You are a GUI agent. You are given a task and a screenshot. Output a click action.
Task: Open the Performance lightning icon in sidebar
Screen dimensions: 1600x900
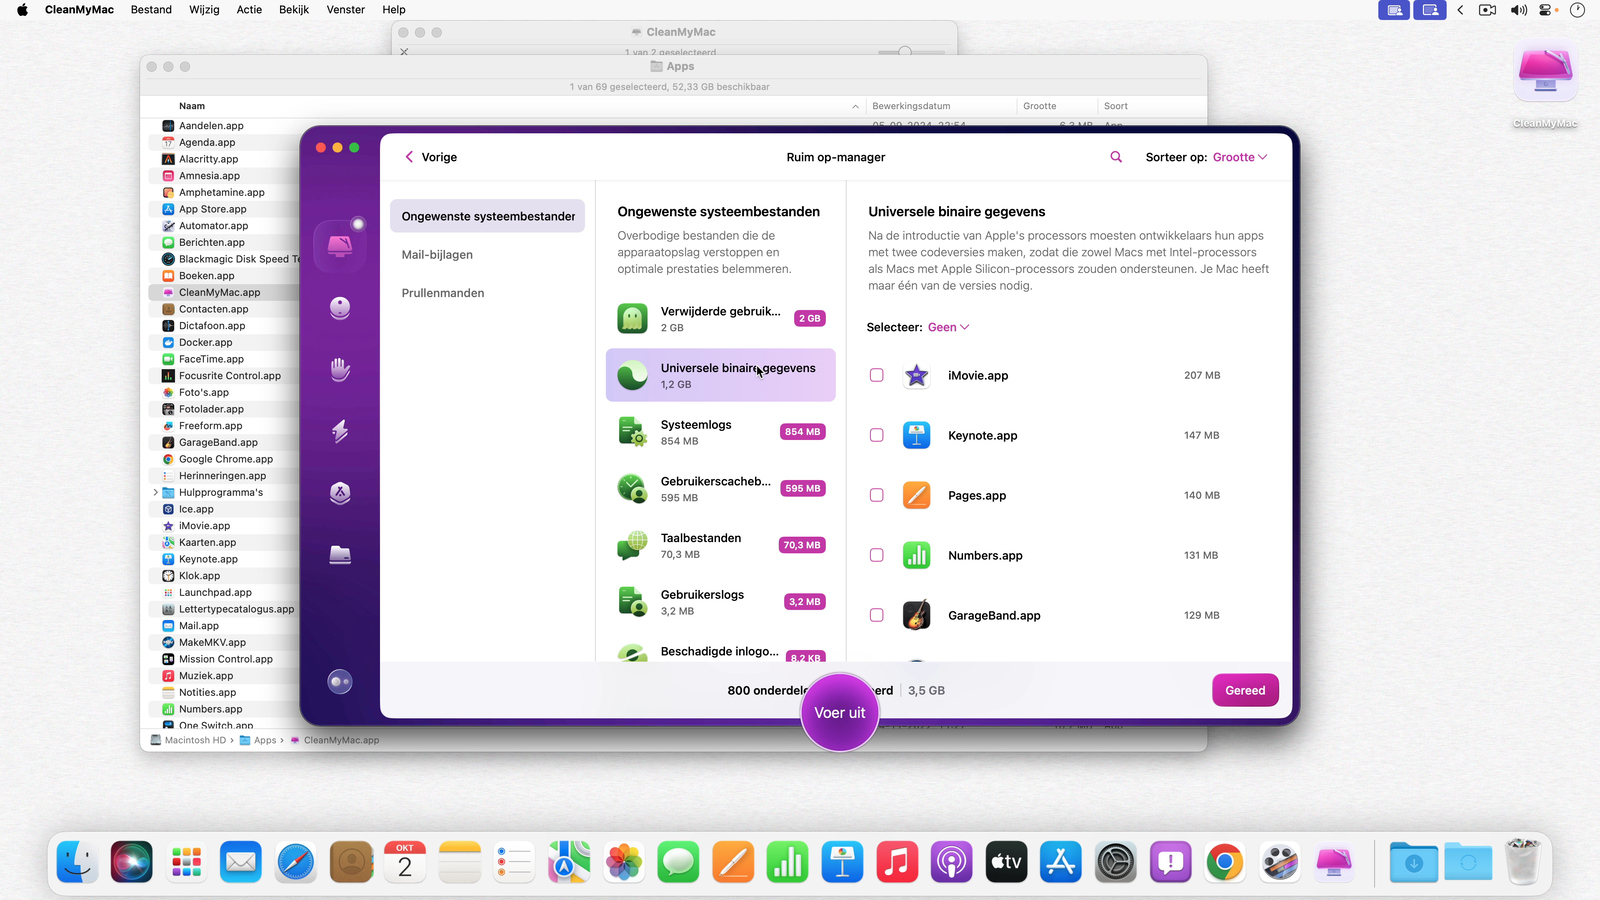tap(340, 431)
